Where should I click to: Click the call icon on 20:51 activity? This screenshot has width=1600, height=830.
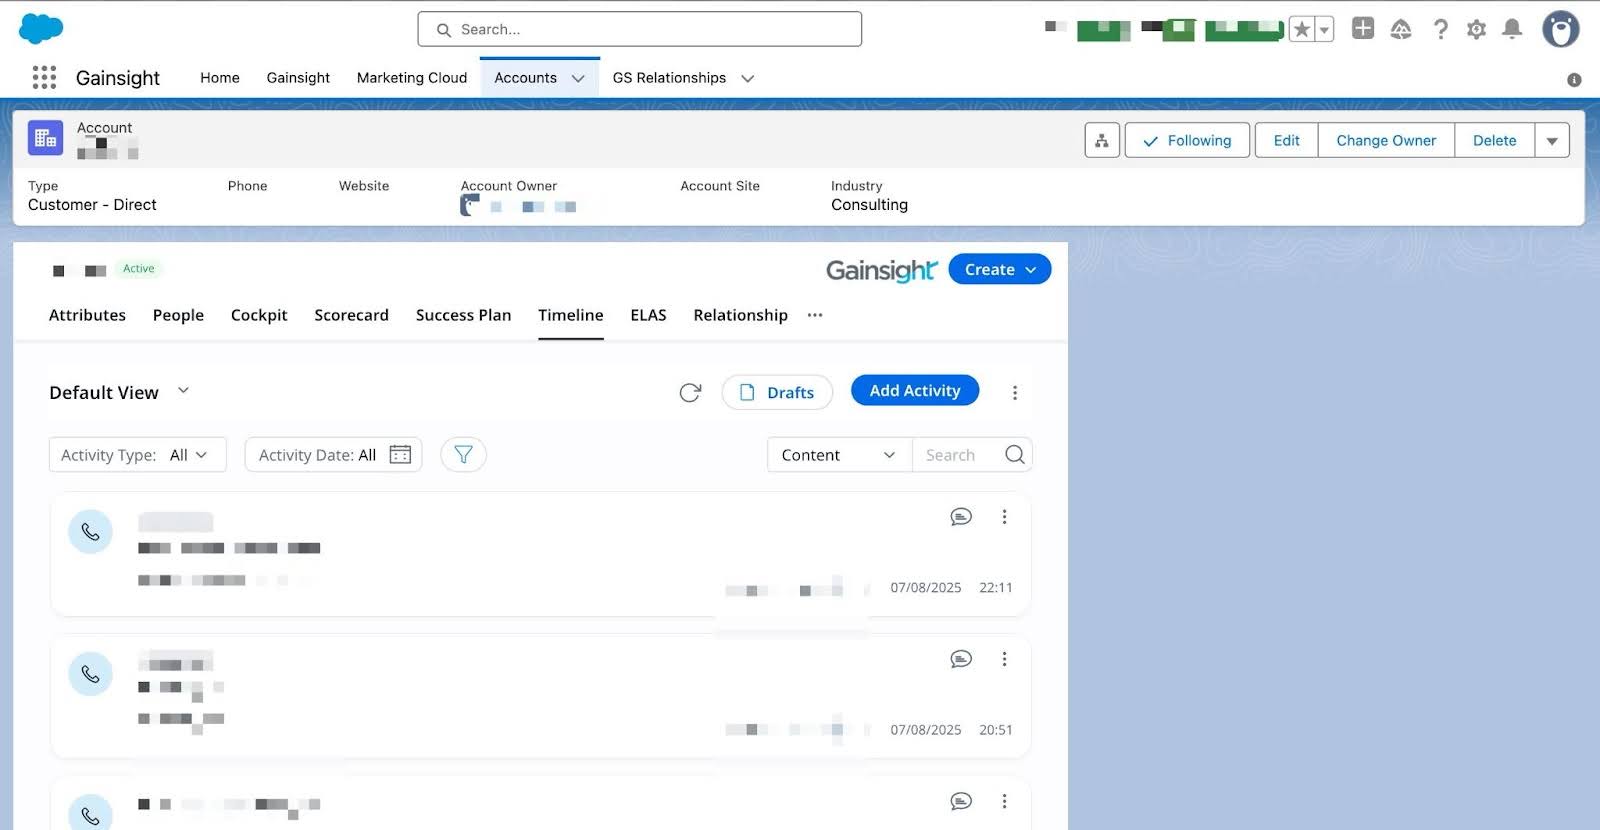point(90,674)
